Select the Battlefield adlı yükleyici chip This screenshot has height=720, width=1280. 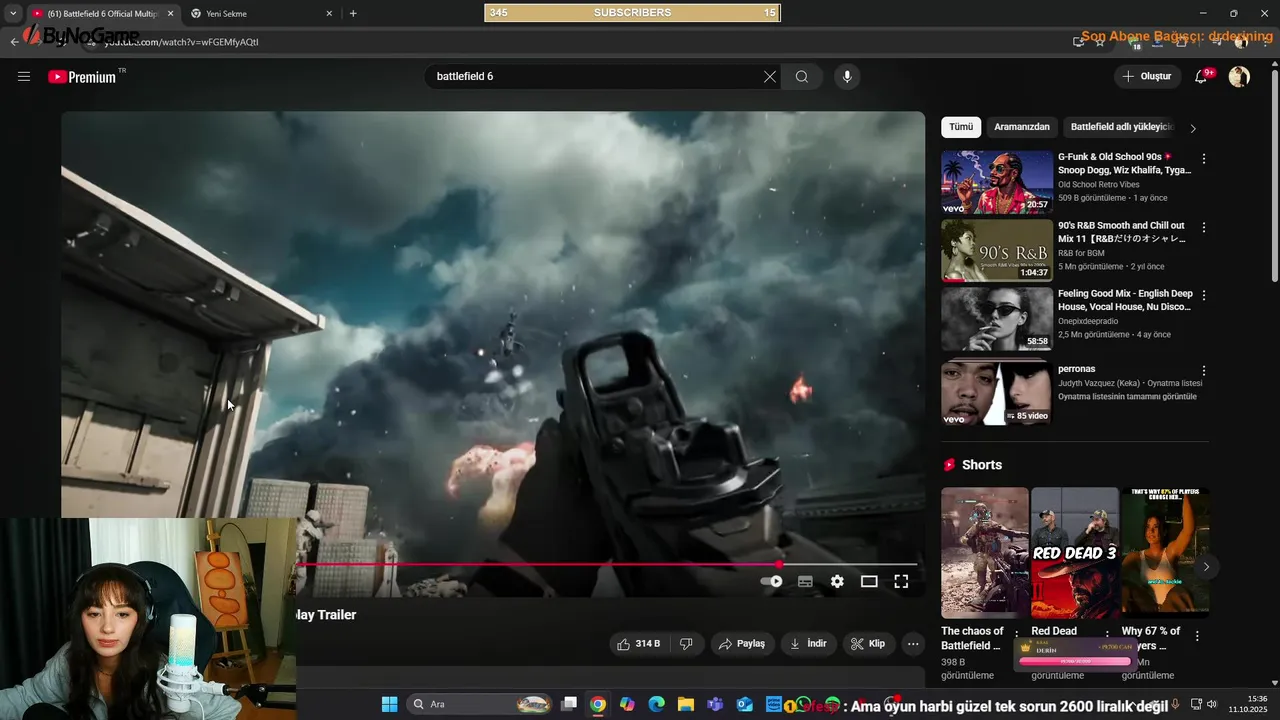pos(1120,127)
